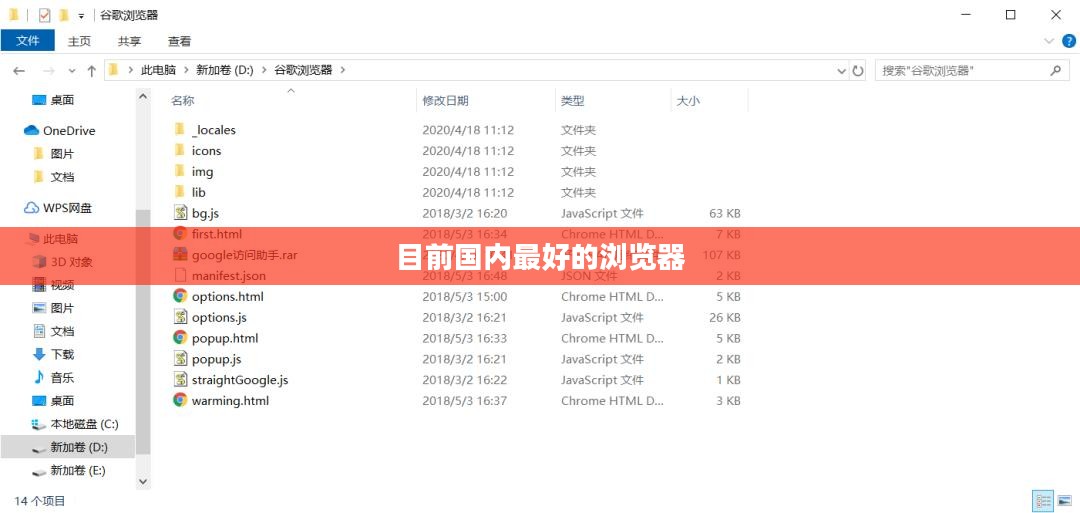The image size is (1080, 513).
Task: Go up one folder level arrow
Action: (92, 70)
